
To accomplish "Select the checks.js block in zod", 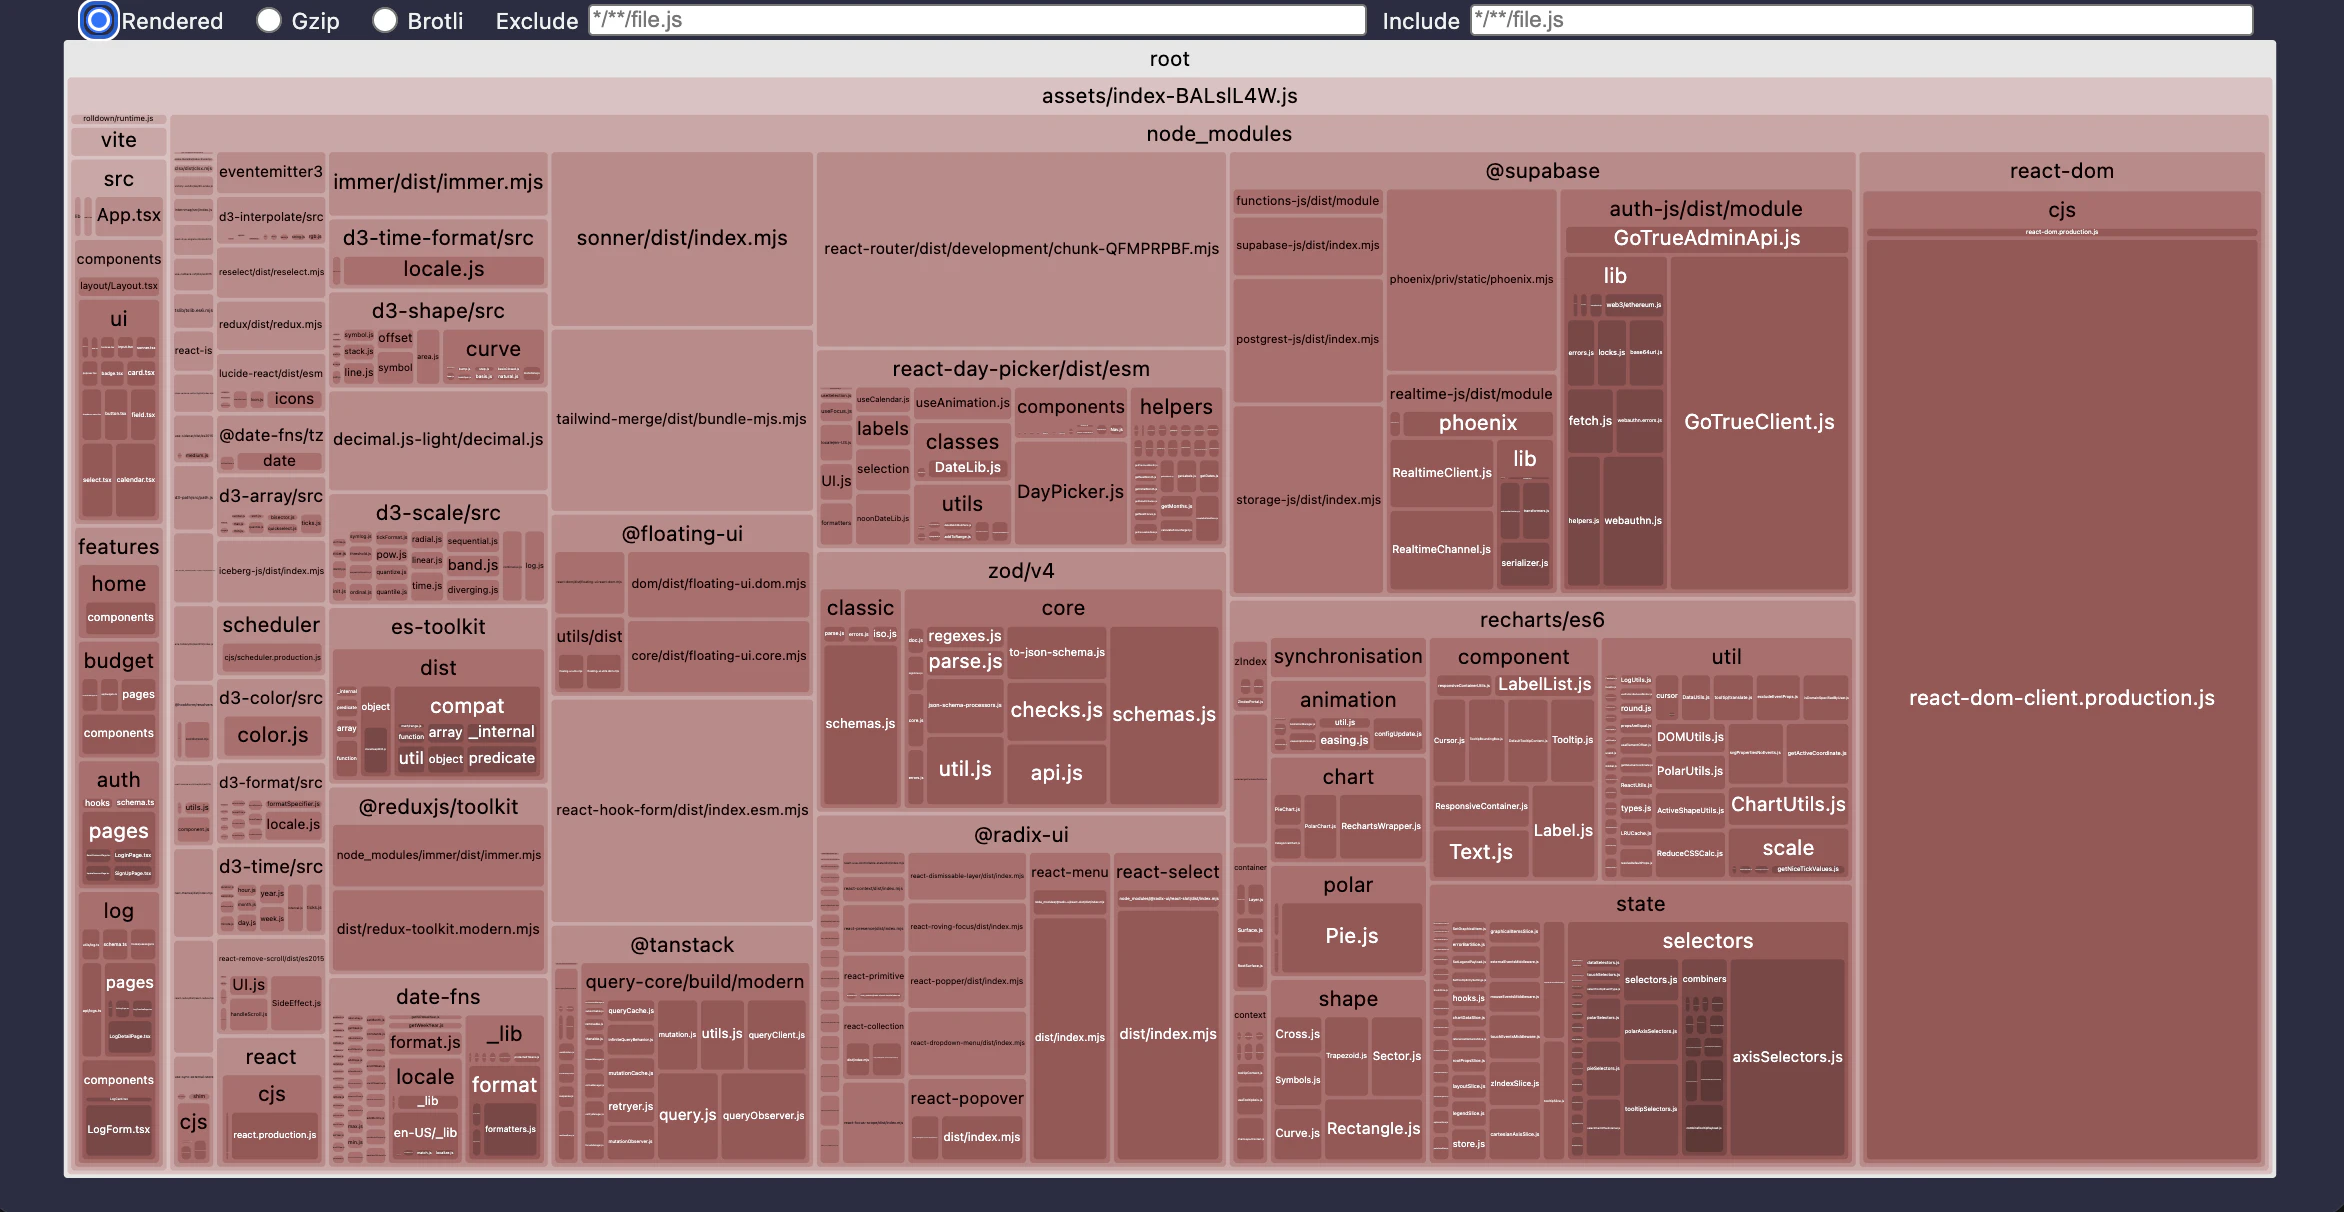I will click(x=1056, y=710).
